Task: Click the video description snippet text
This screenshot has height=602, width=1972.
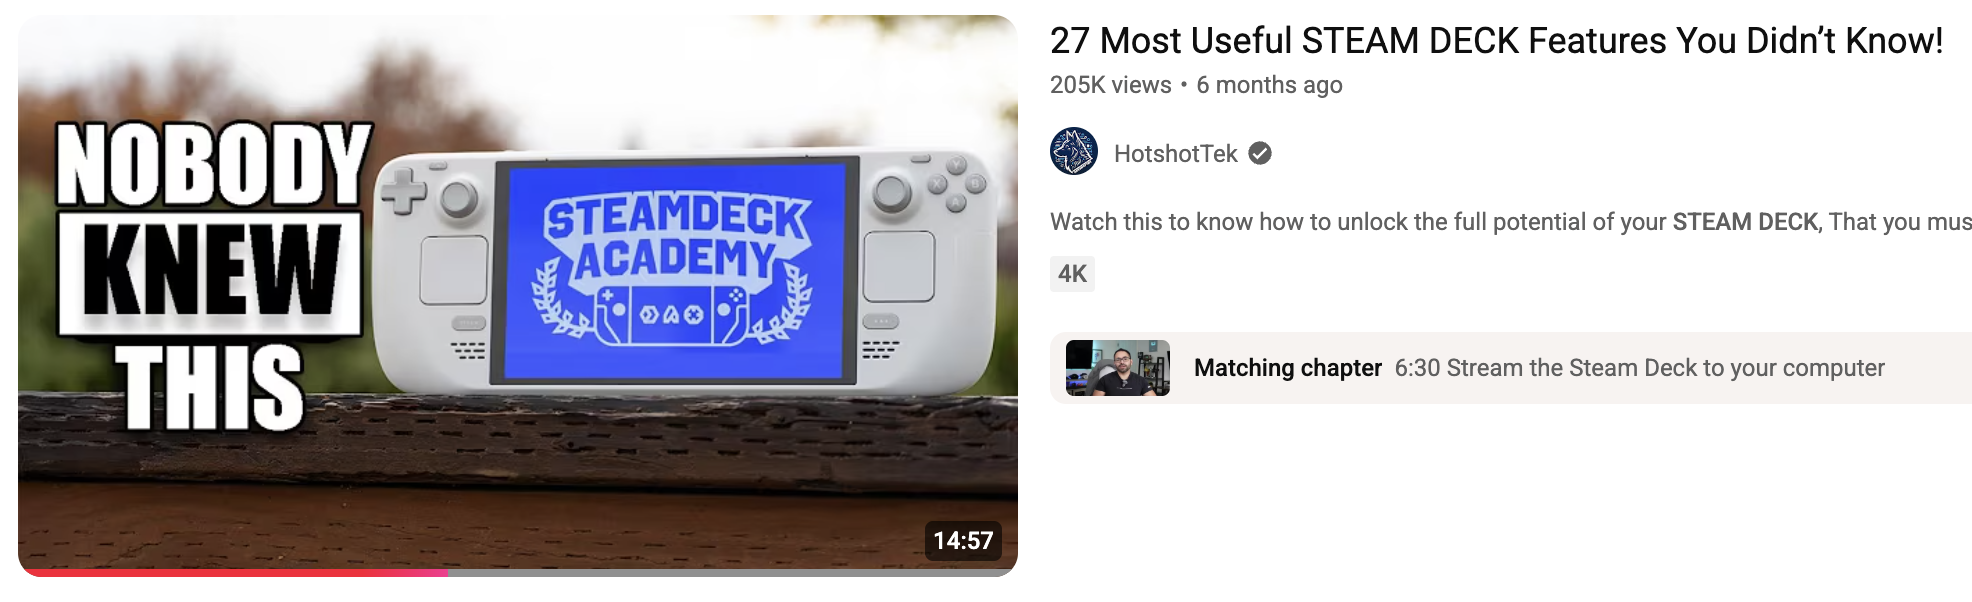Action: (1510, 222)
